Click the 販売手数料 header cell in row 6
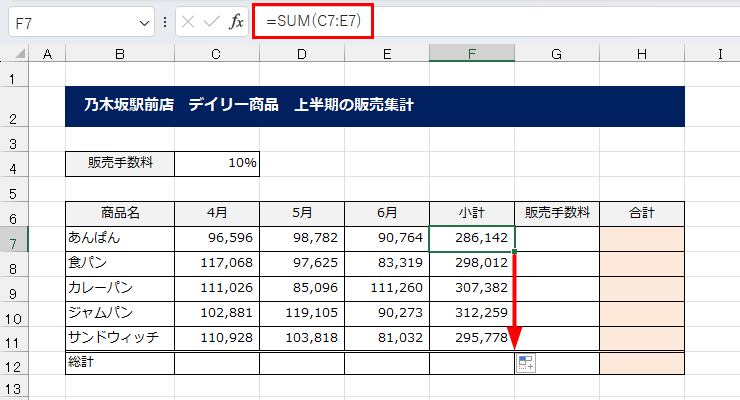 click(x=557, y=214)
